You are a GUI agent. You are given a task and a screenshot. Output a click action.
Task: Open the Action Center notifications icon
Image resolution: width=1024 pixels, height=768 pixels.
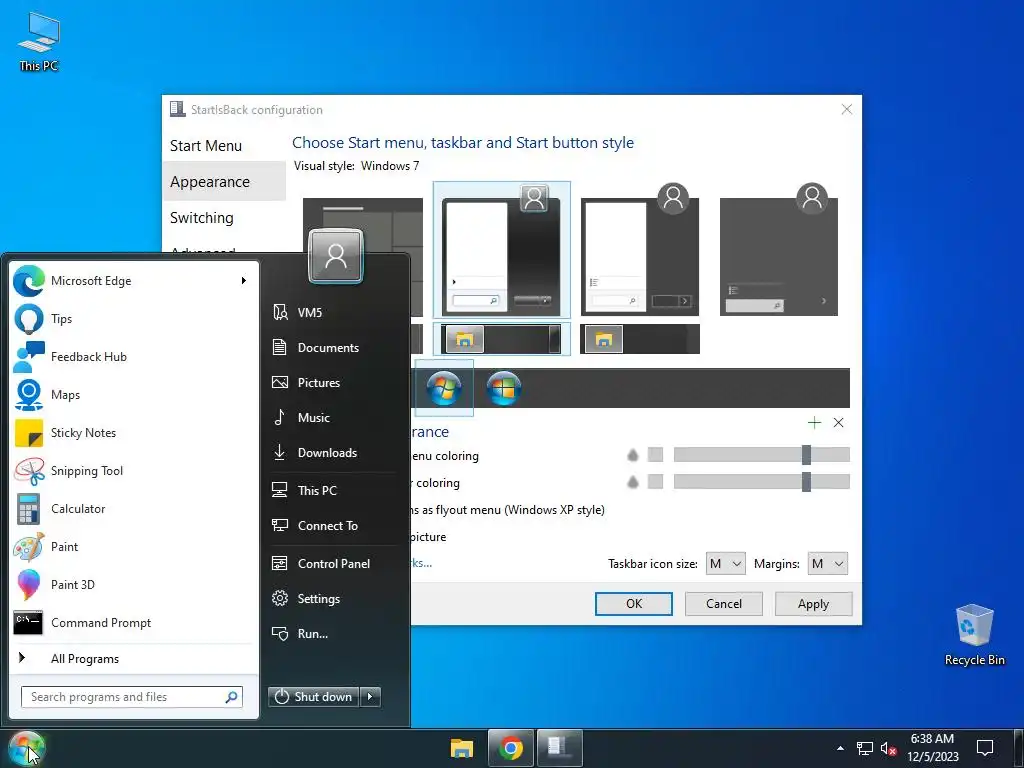(985, 748)
